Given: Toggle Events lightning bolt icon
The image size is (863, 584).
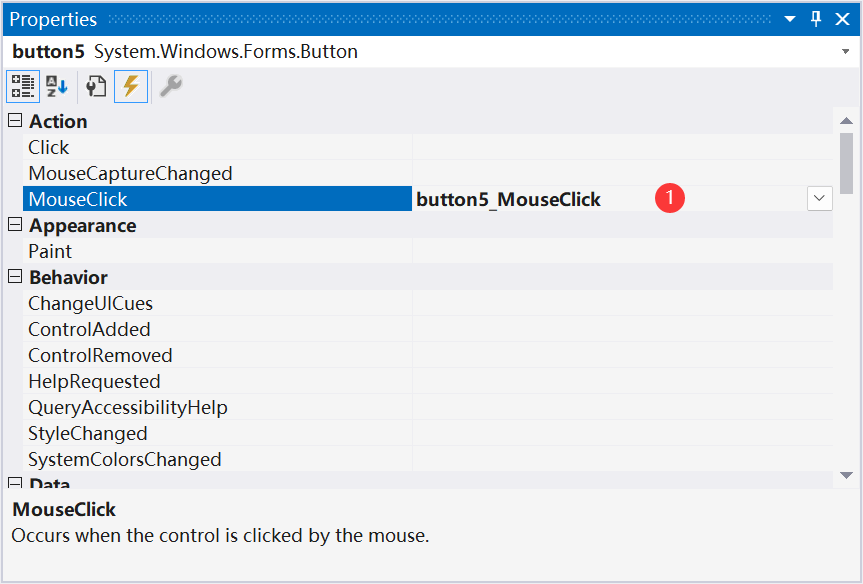Looking at the screenshot, I should tap(131, 86).
